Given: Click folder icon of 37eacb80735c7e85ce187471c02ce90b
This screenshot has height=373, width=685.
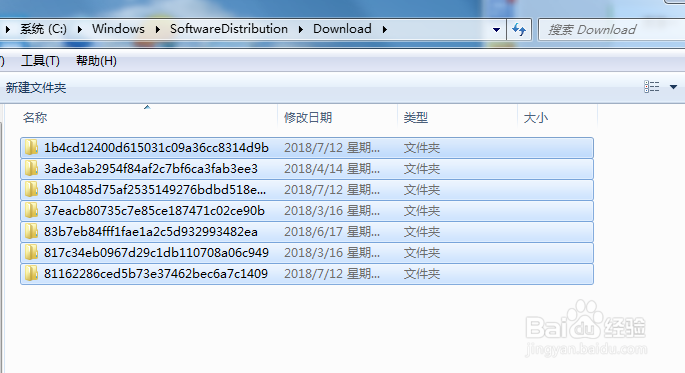Looking at the screenshot, I should coord(31,211).
